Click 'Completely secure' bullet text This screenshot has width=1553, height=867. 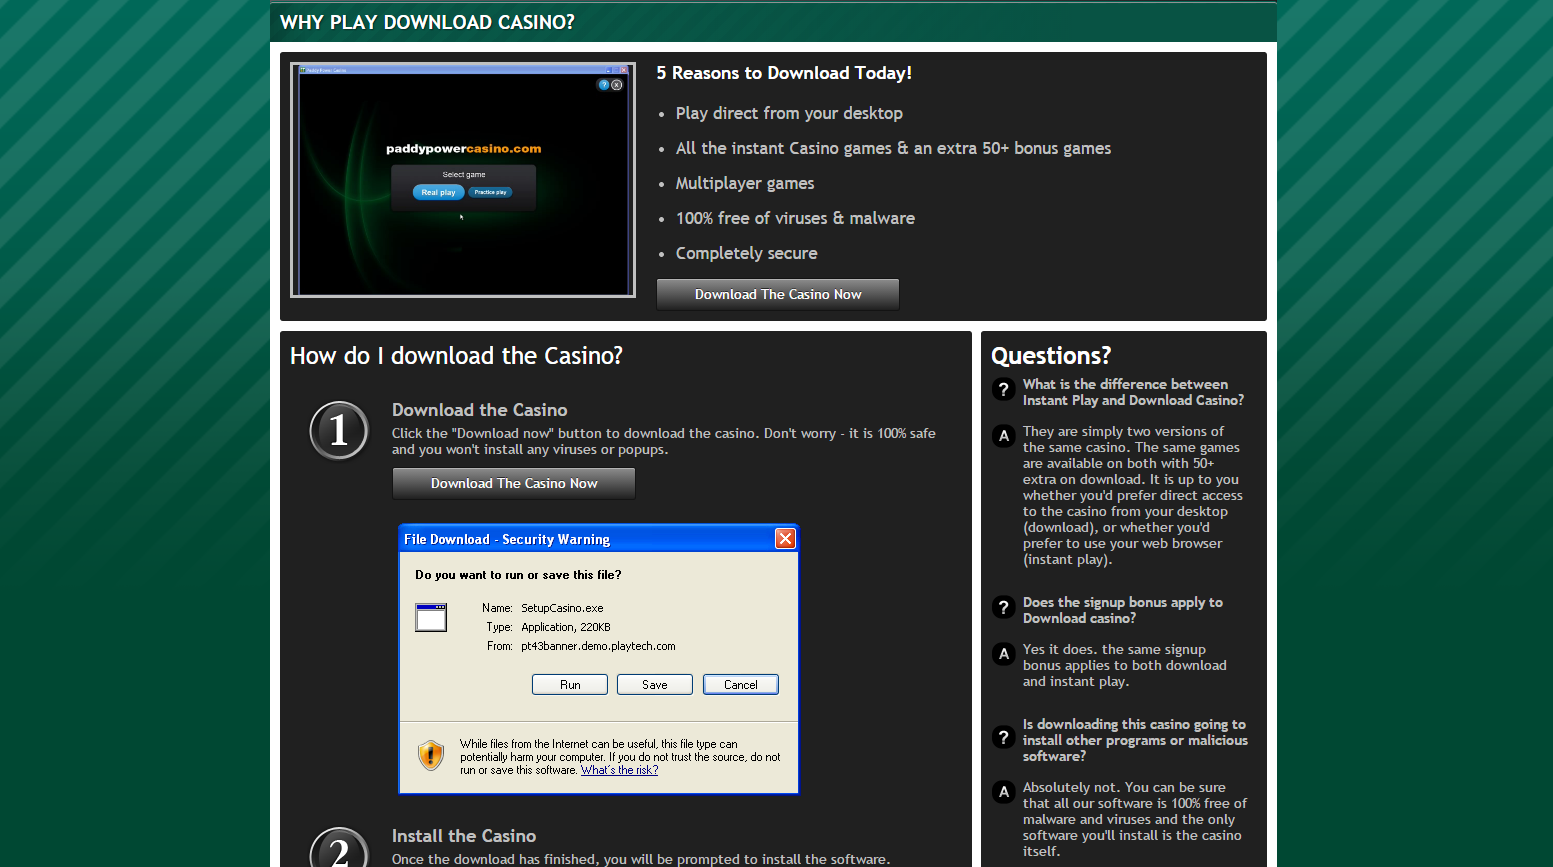pos(746,254)
